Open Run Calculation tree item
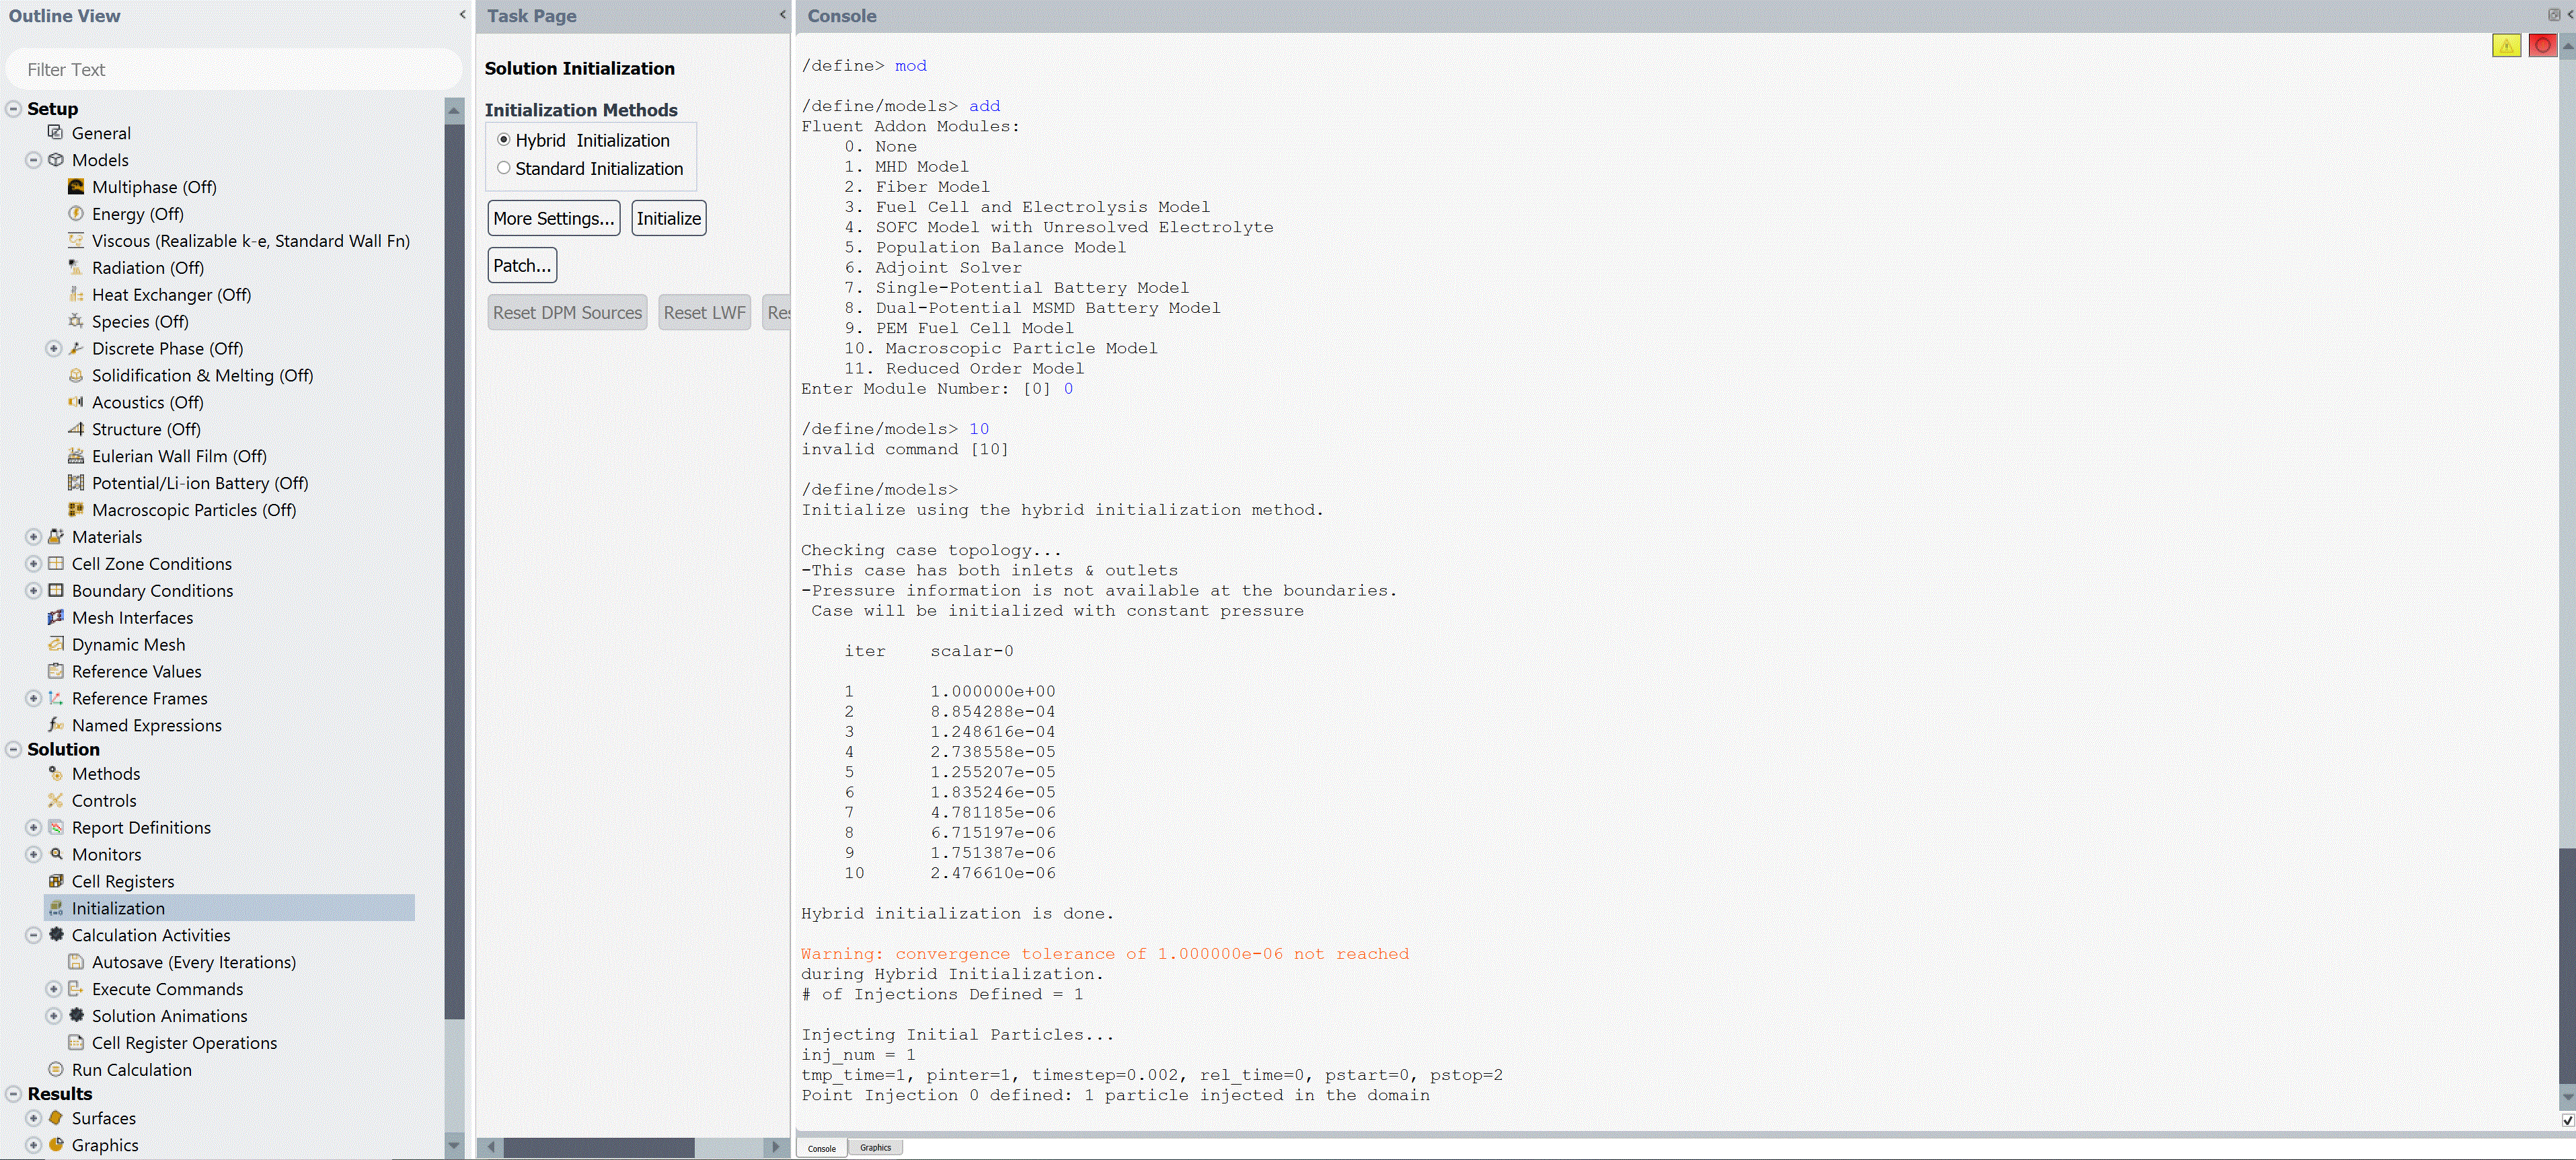Screen dimensions: 2576x1160 pyautogui.click(x=131, y=1070)
